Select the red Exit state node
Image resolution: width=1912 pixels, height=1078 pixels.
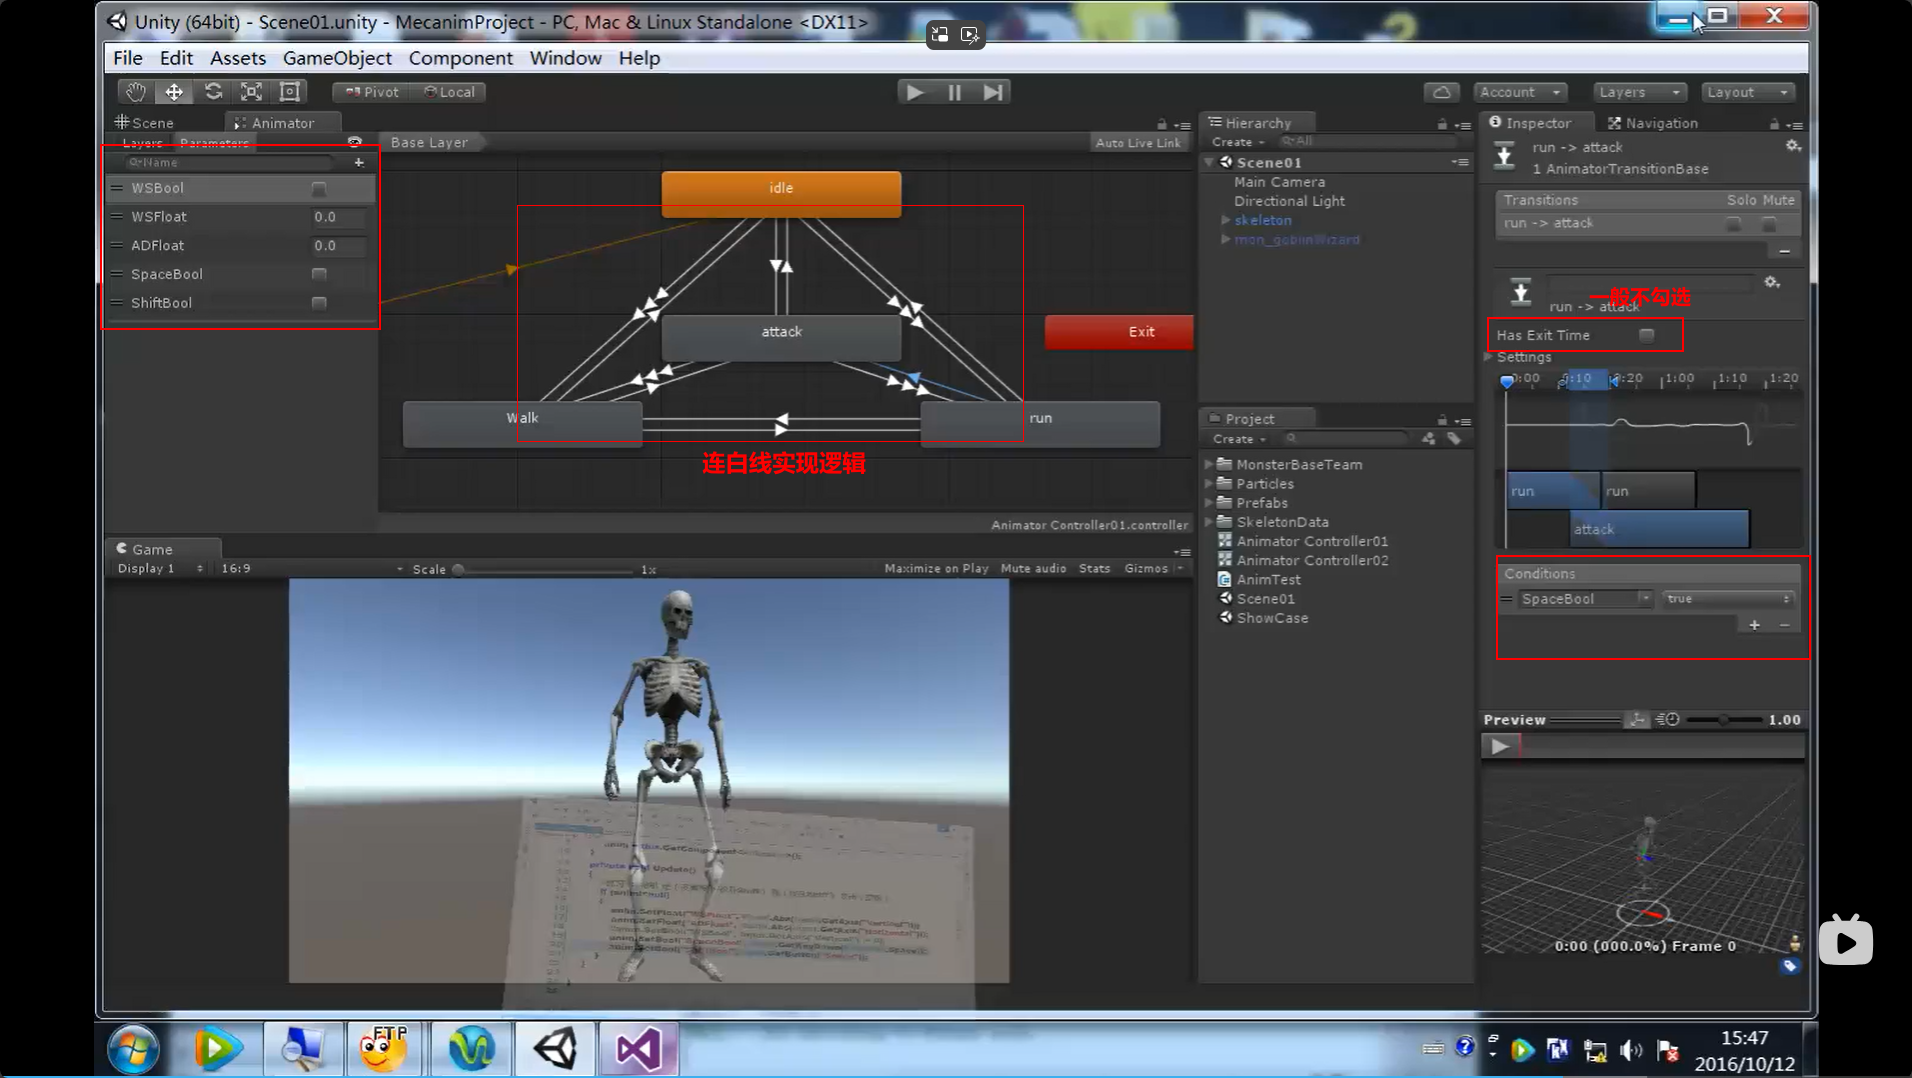1119,332
